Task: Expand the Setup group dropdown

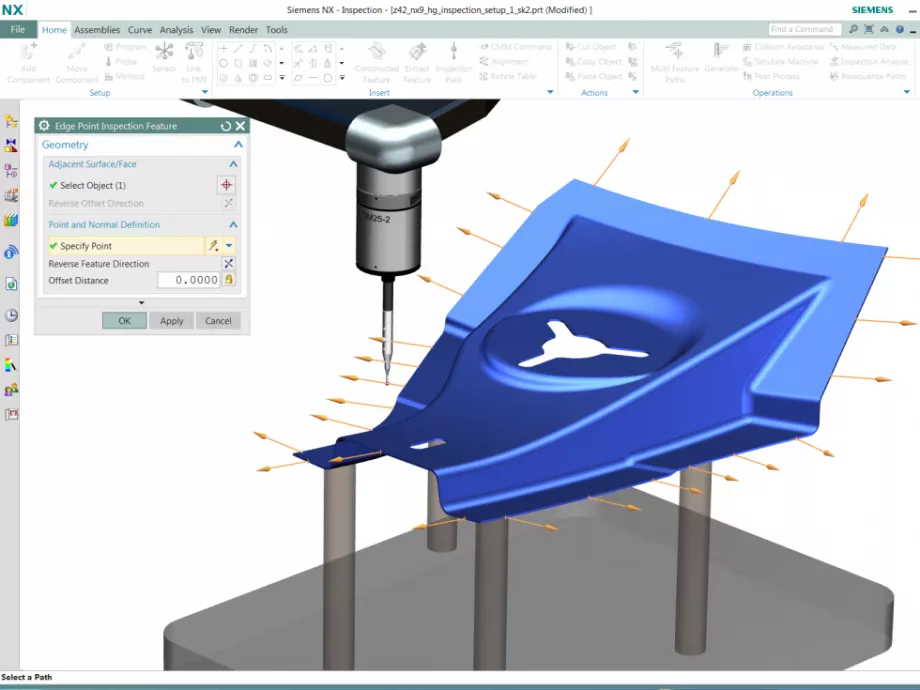Action: tap(205, 92)
